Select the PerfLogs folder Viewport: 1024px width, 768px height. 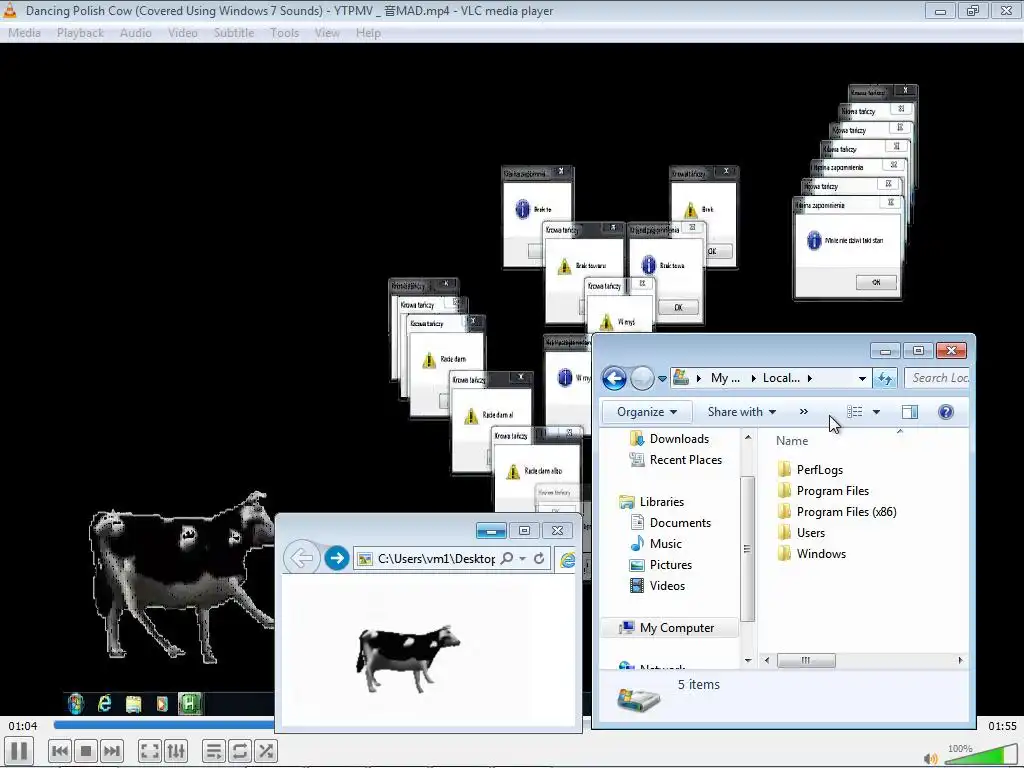pos(810,470)
